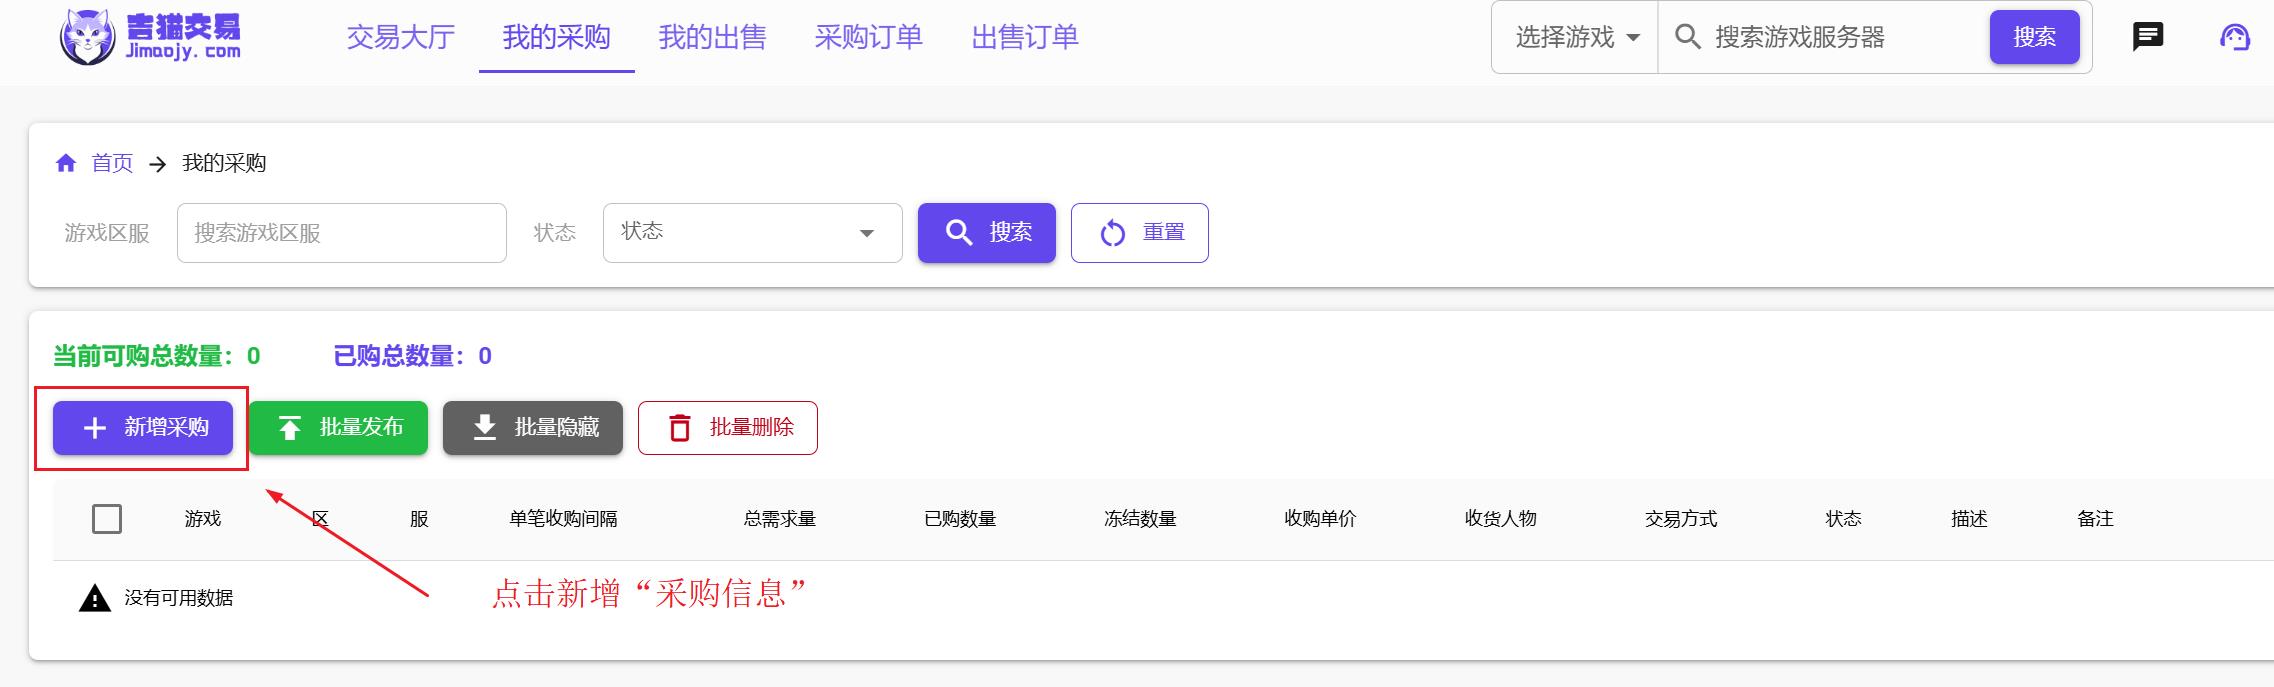The height and width of the screenshot is (687, 2274).
Task: Switch to the 交易大厅 tab
Action: tap(400, 37)
